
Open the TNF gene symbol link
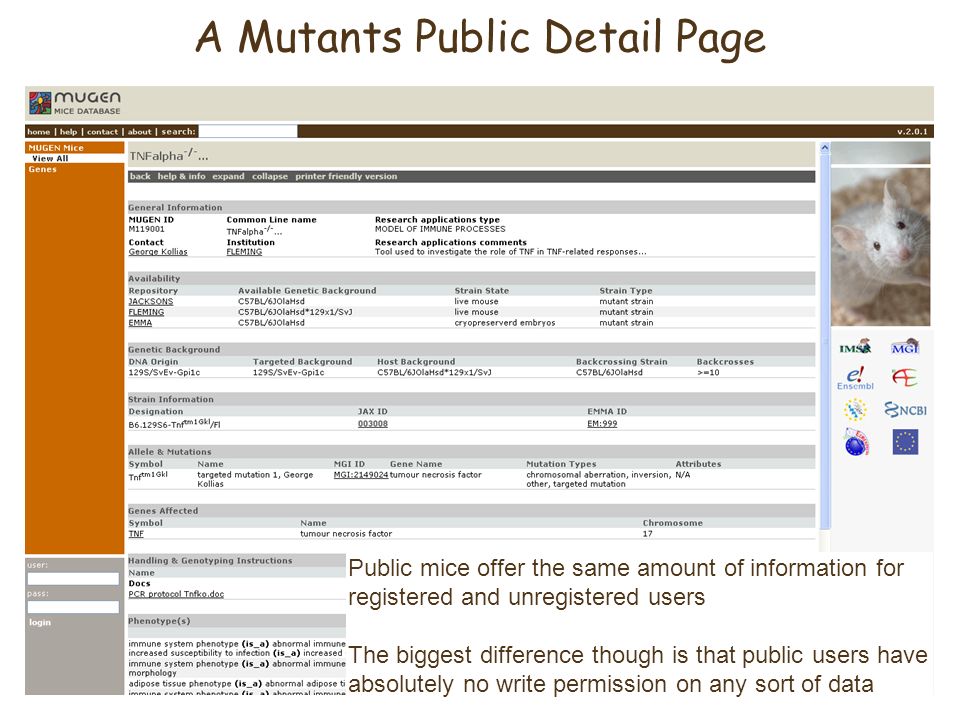click(x=136, y=534)
